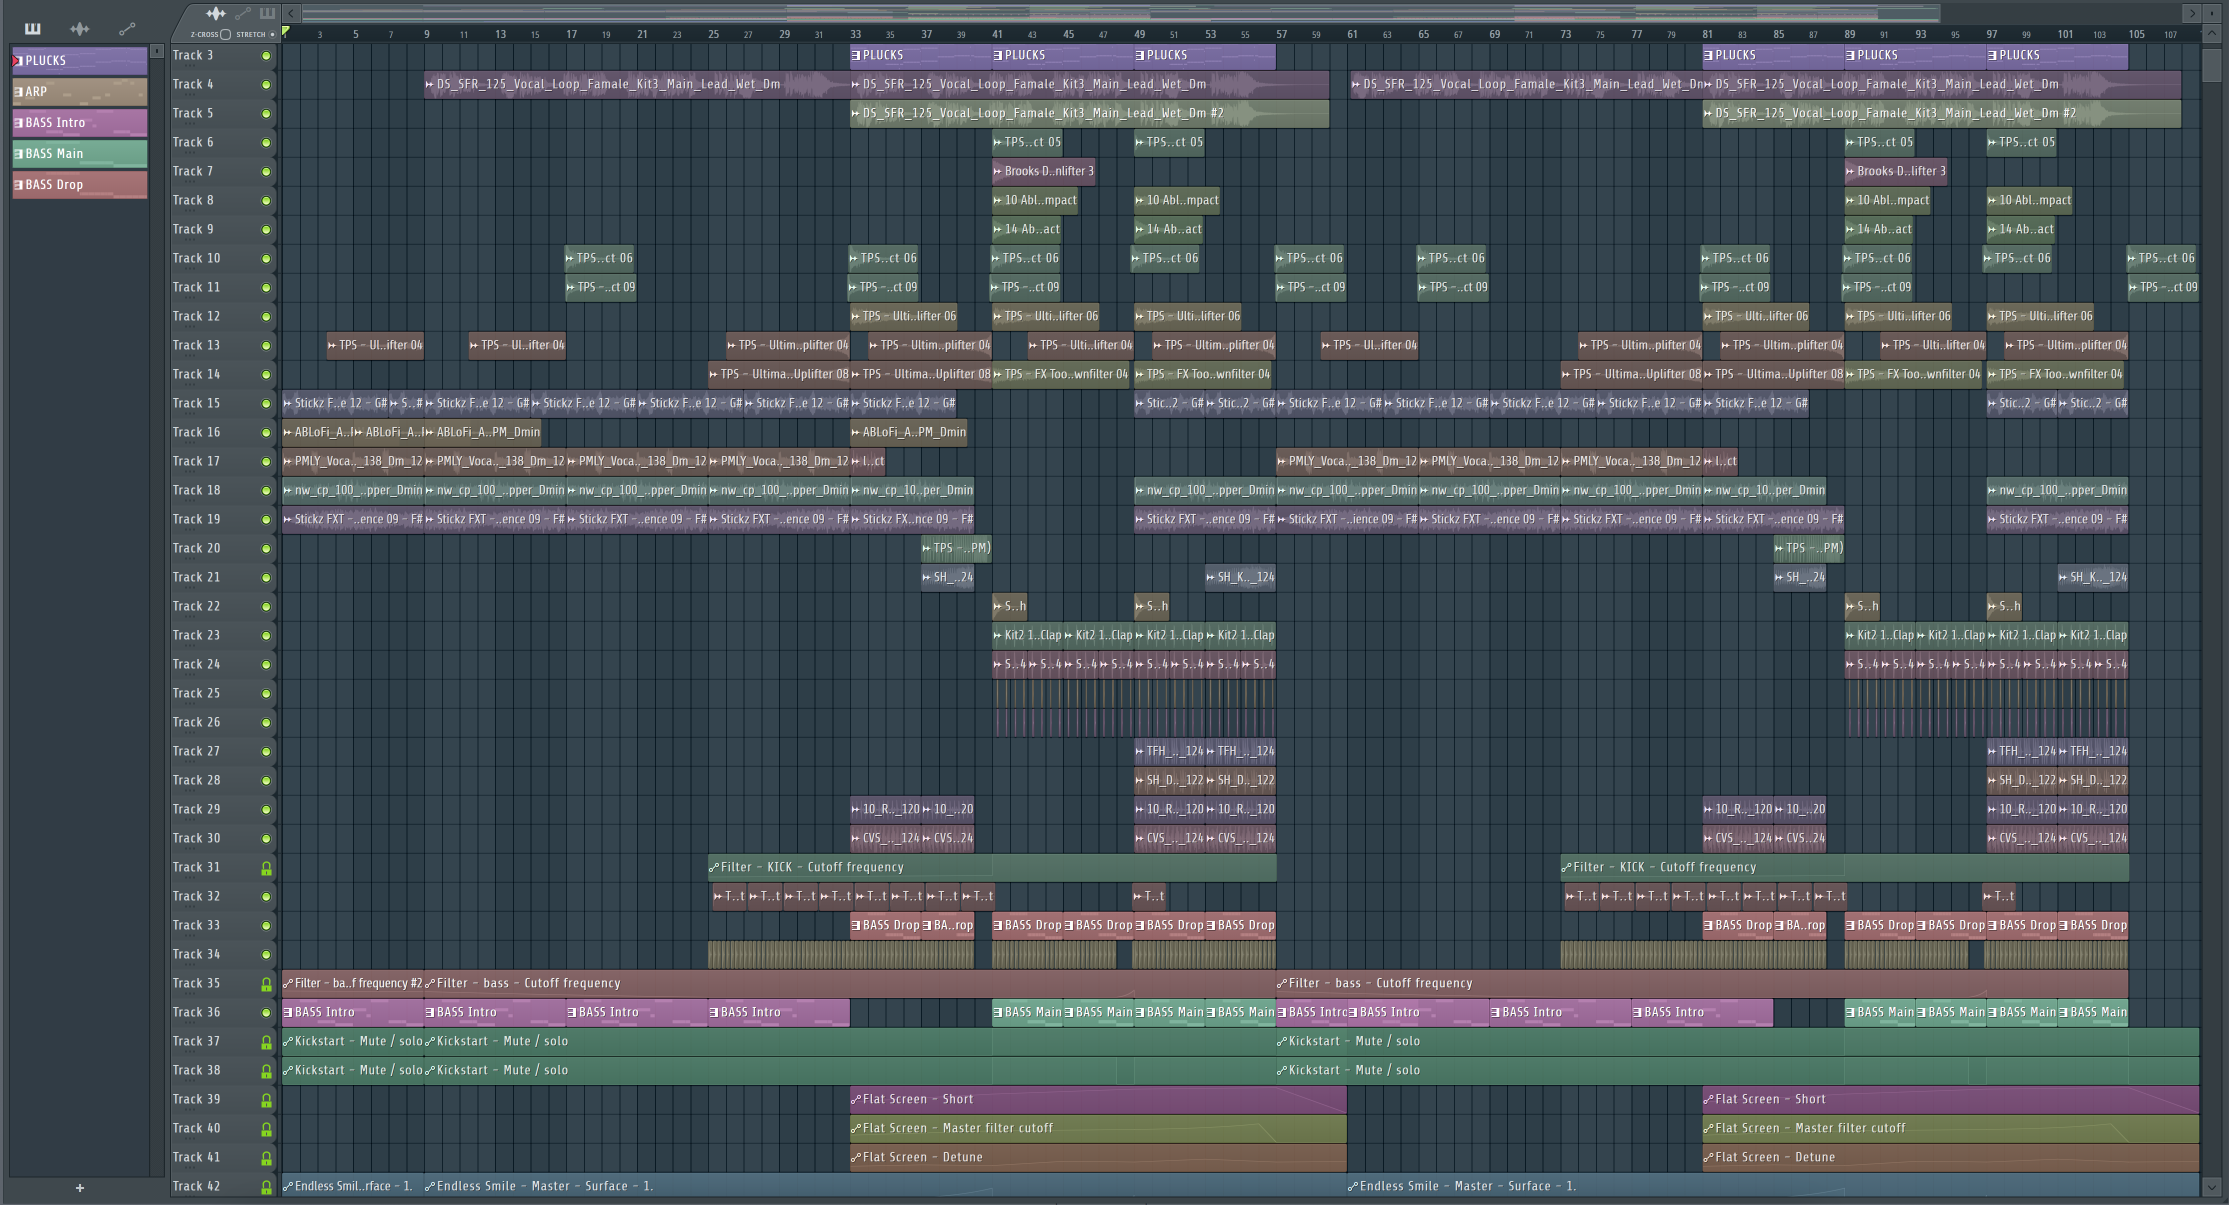
Task: Mute Track 36 using its green LED
Action: coord(266,1013)
